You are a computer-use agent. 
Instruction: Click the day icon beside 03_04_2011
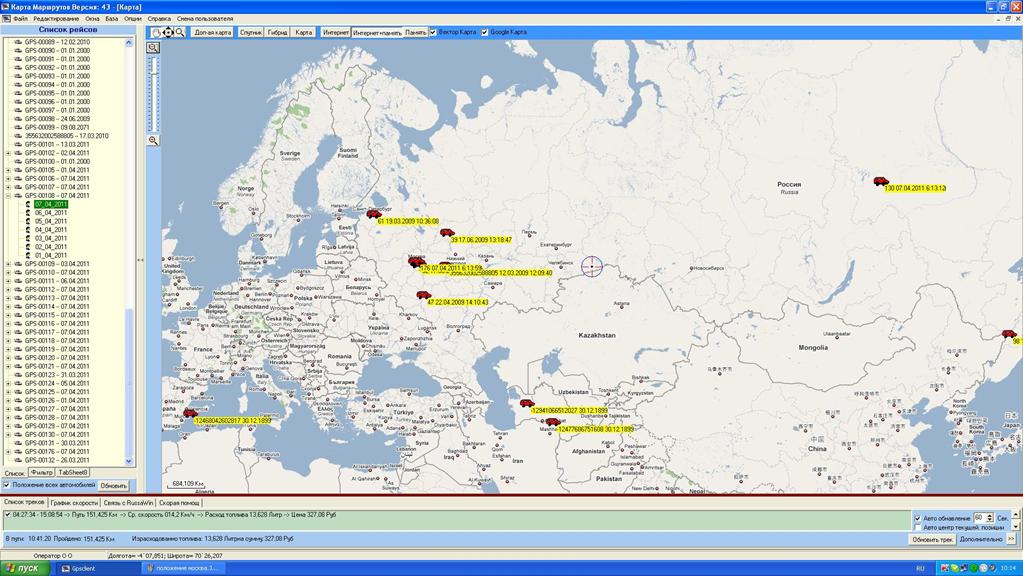coord(28,238)
